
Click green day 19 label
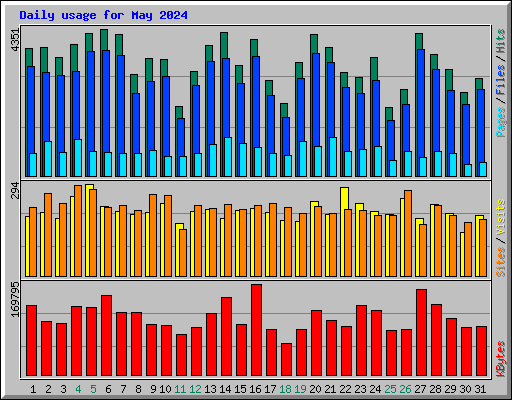tap(300, 389)
